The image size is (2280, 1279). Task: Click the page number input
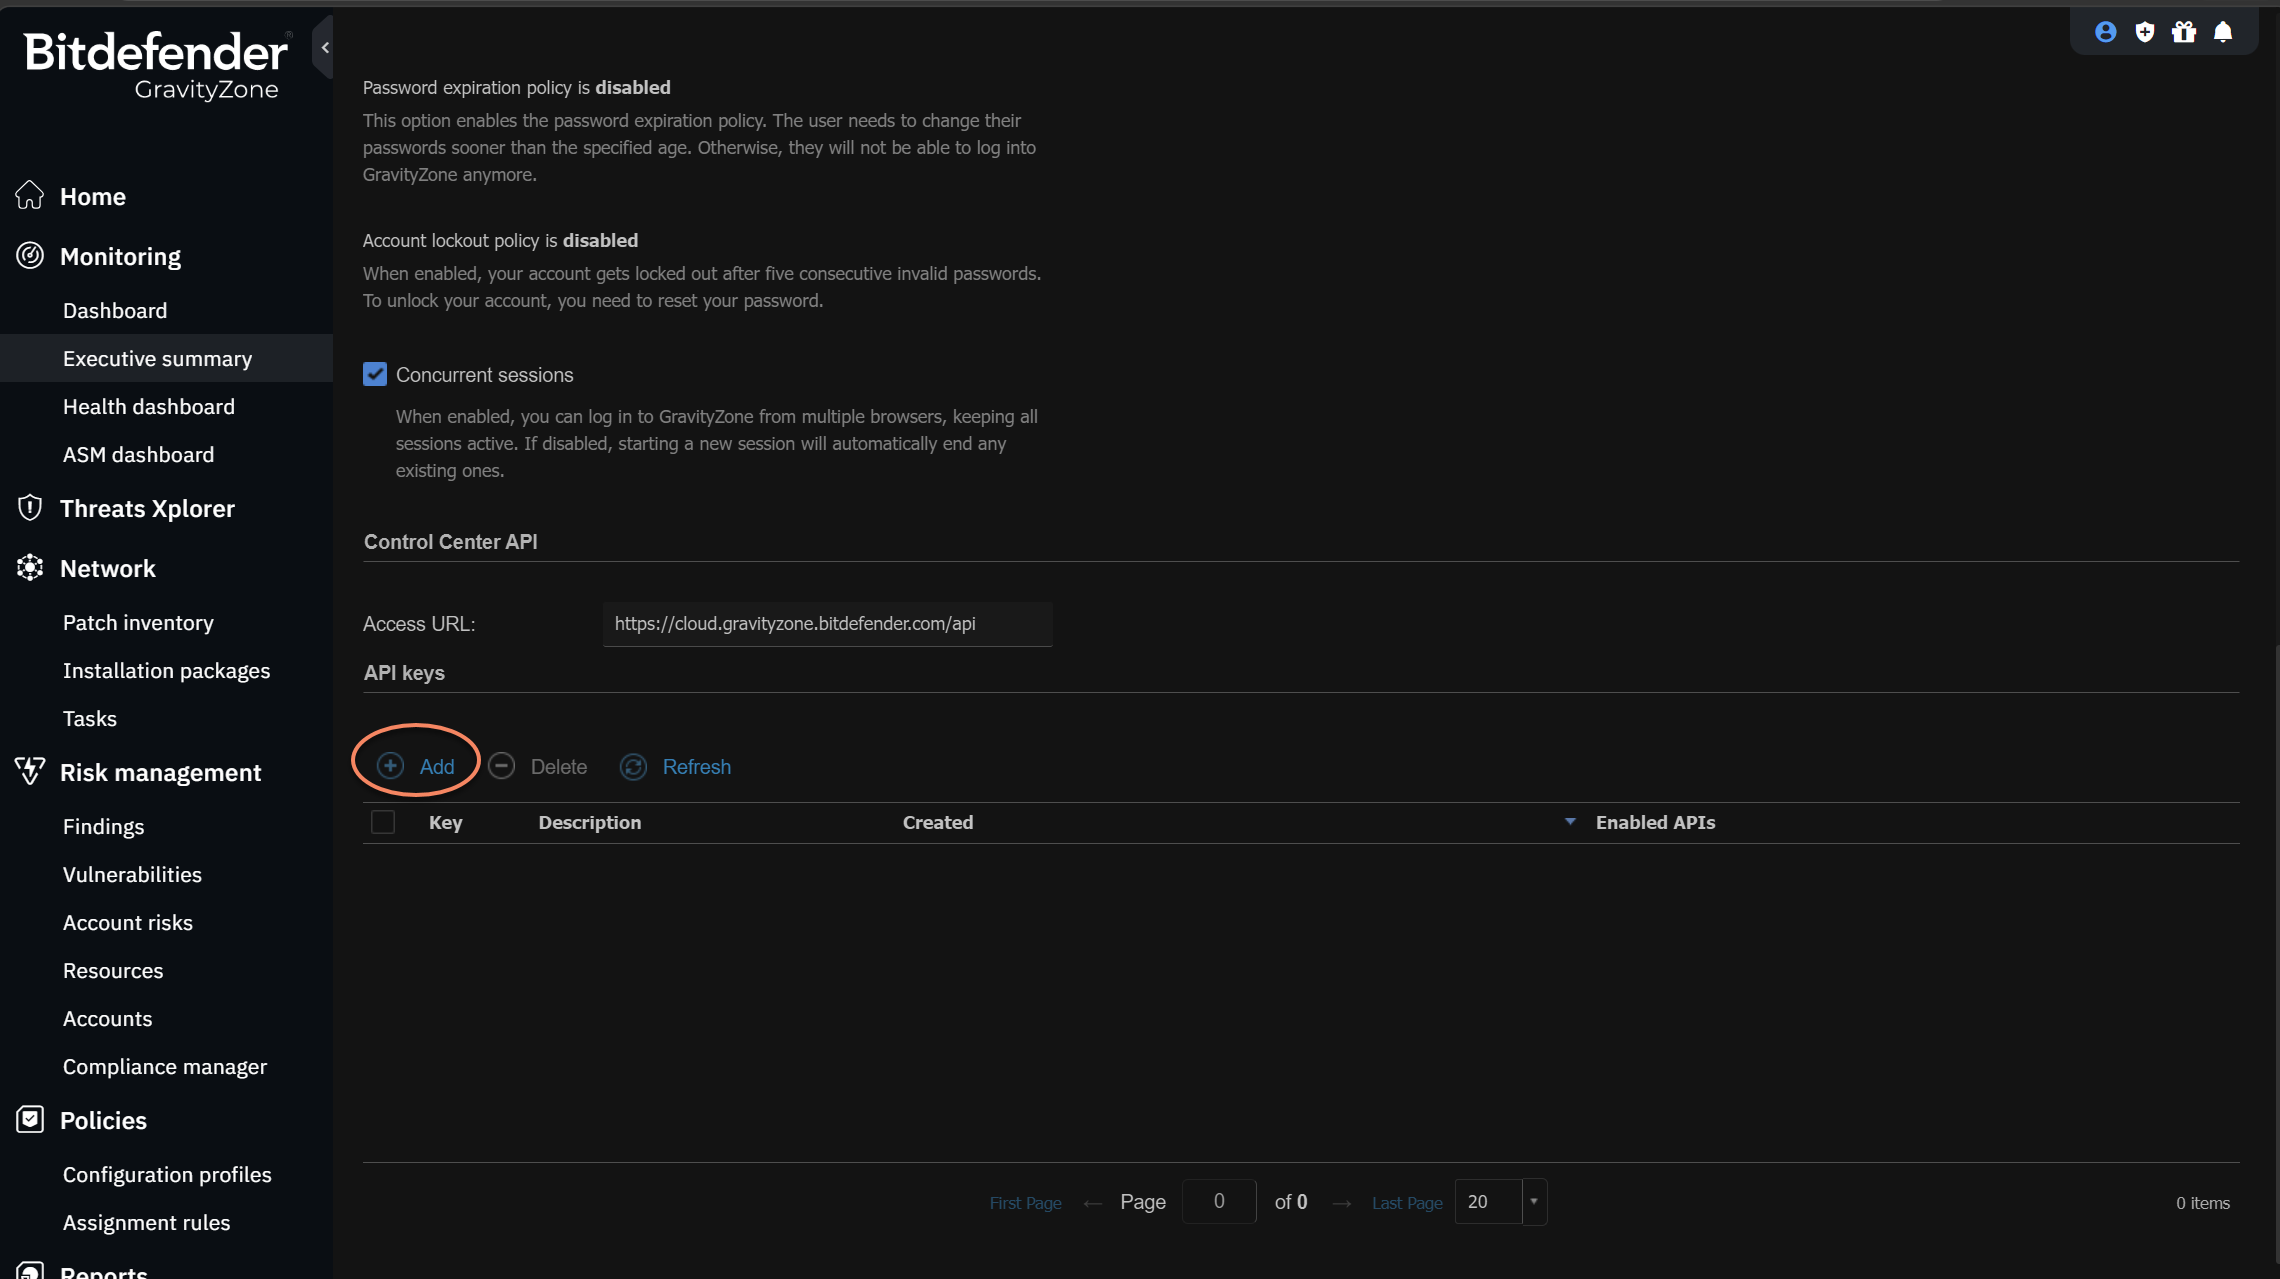pyautogui.click(x=1219, y=1201)
